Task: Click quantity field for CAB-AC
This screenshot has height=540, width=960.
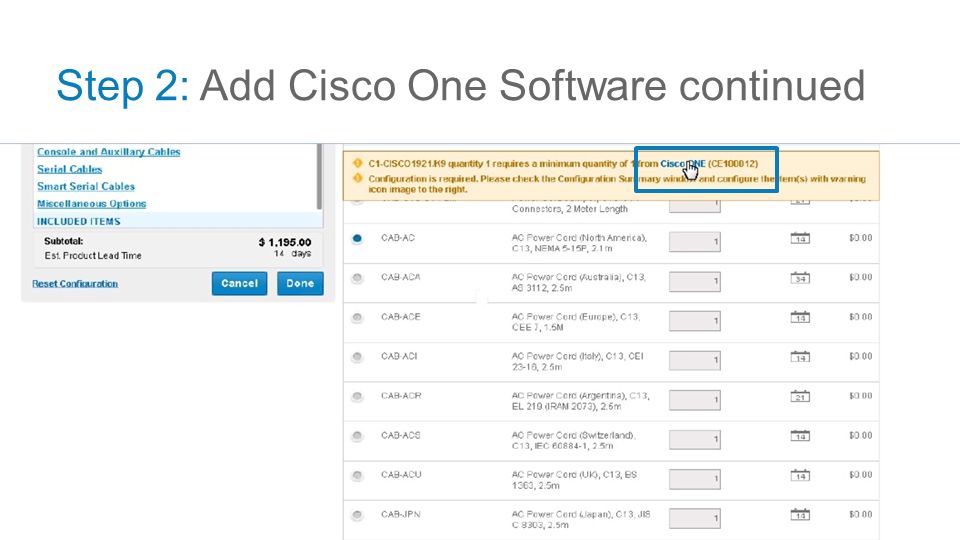Action: click(x=694, y=241)
